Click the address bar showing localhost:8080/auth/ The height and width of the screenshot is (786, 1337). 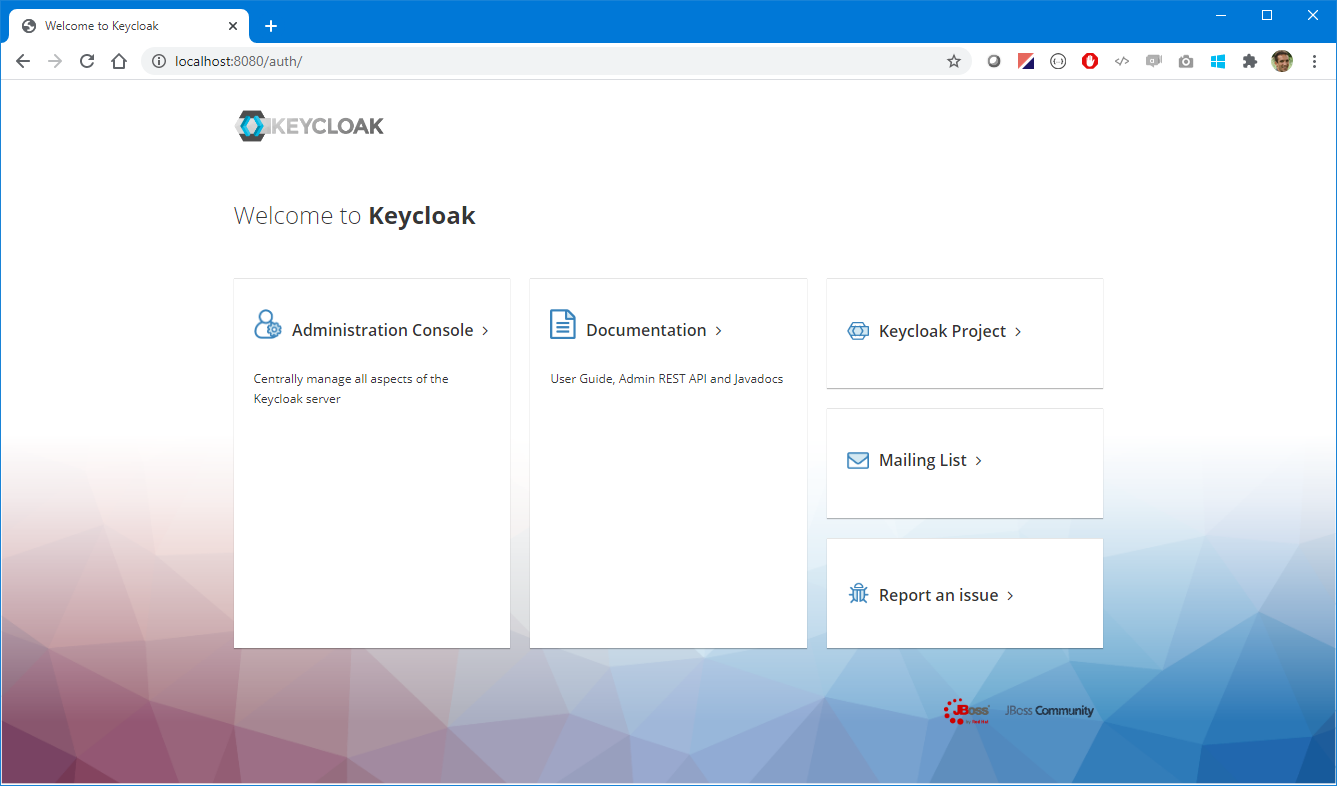pos(555,61)
